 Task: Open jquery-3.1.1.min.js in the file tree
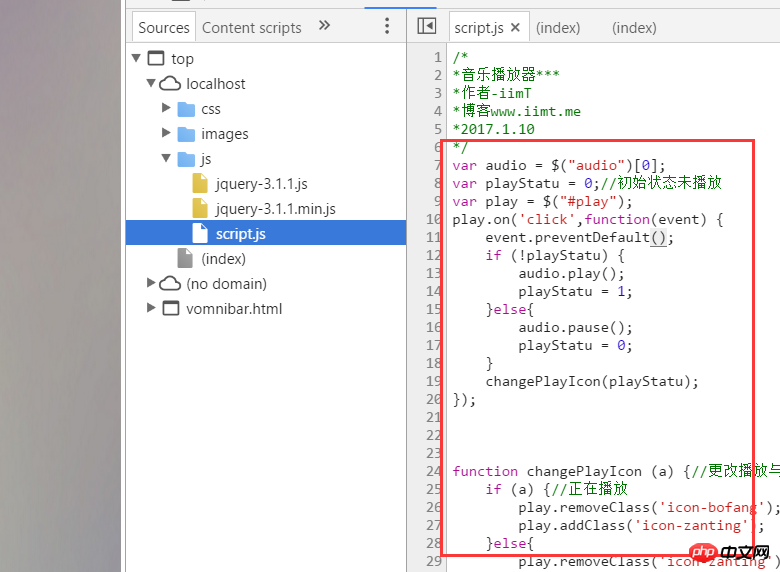click(x=275, y=209)
